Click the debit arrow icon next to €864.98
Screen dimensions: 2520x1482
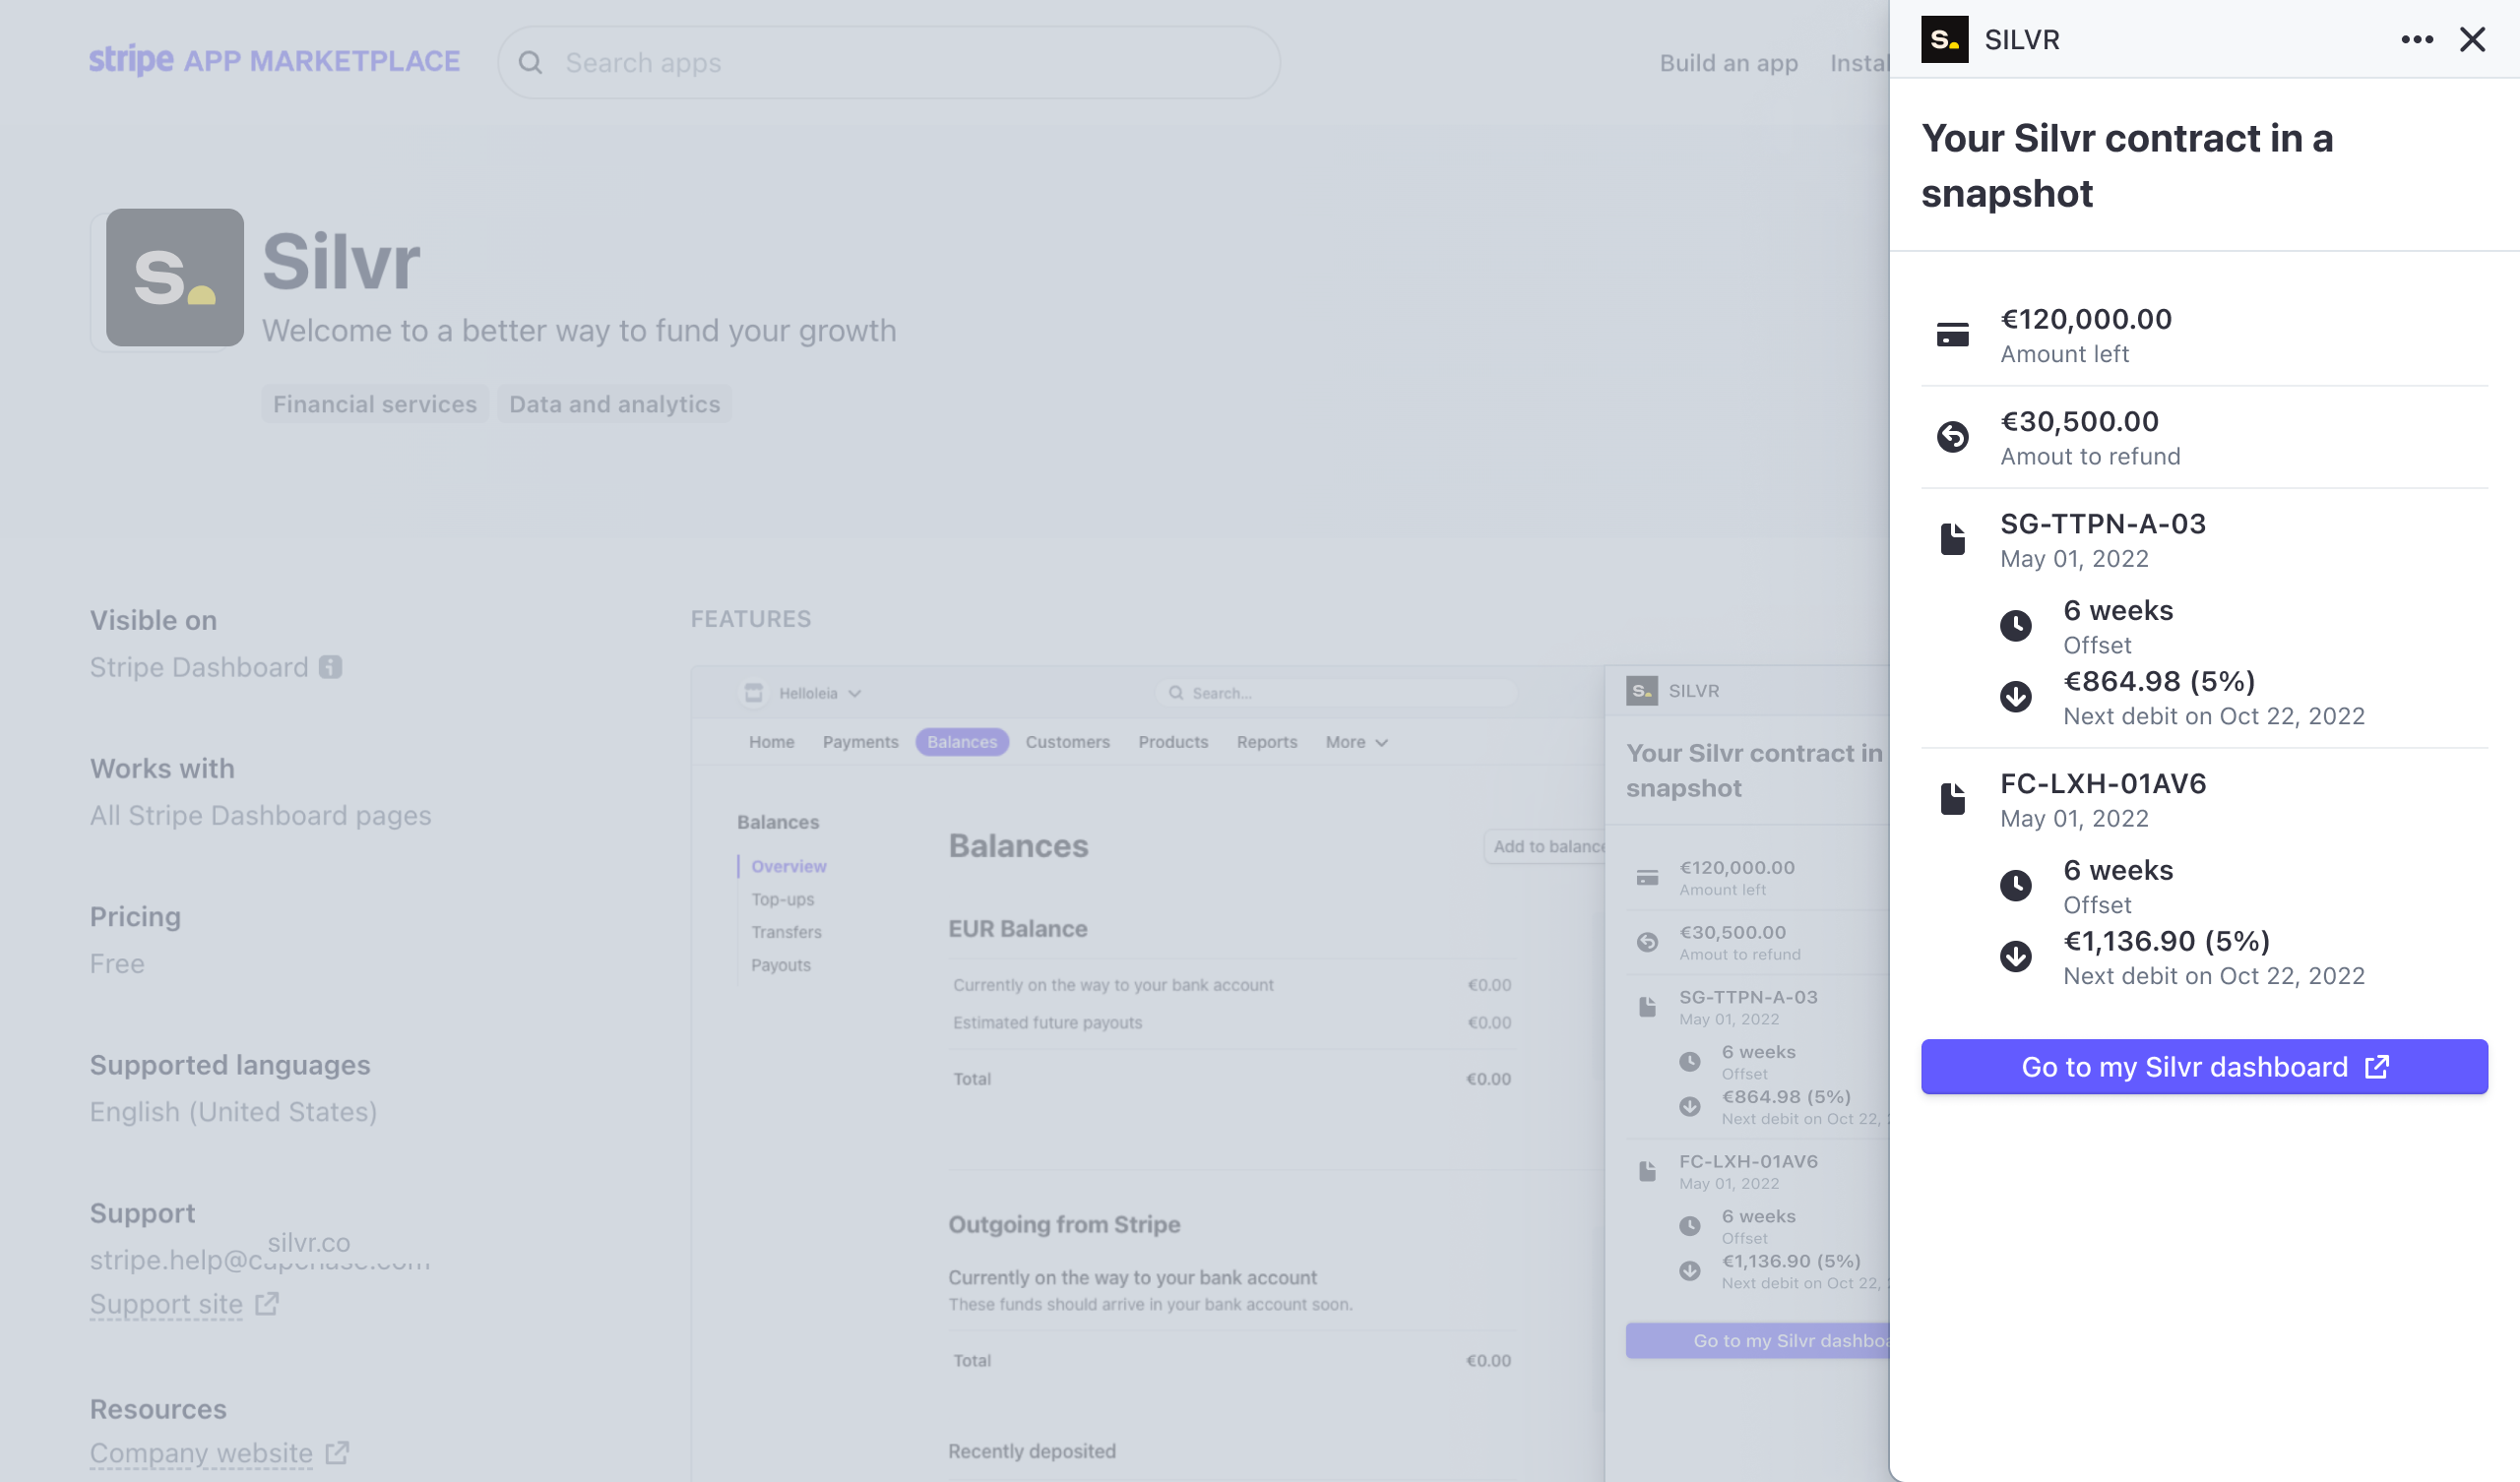[2017, 697]
